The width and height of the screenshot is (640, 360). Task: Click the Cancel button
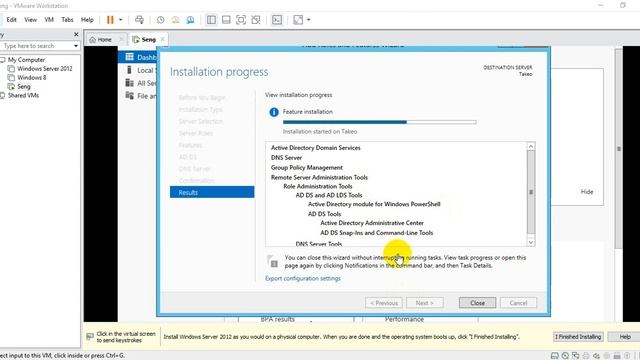518,303
